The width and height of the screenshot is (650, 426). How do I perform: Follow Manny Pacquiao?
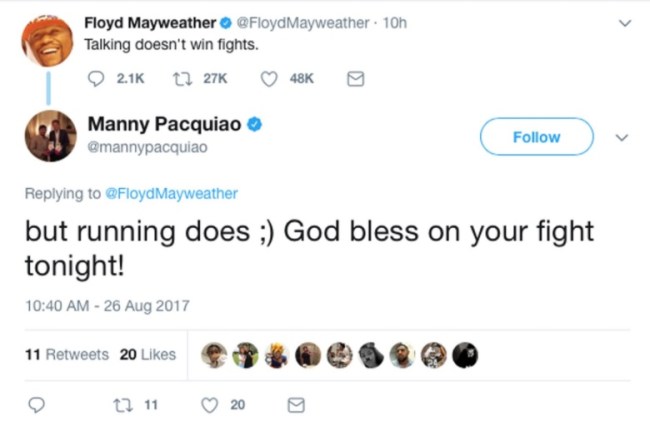pyautogui.click(x=536, y=137)
